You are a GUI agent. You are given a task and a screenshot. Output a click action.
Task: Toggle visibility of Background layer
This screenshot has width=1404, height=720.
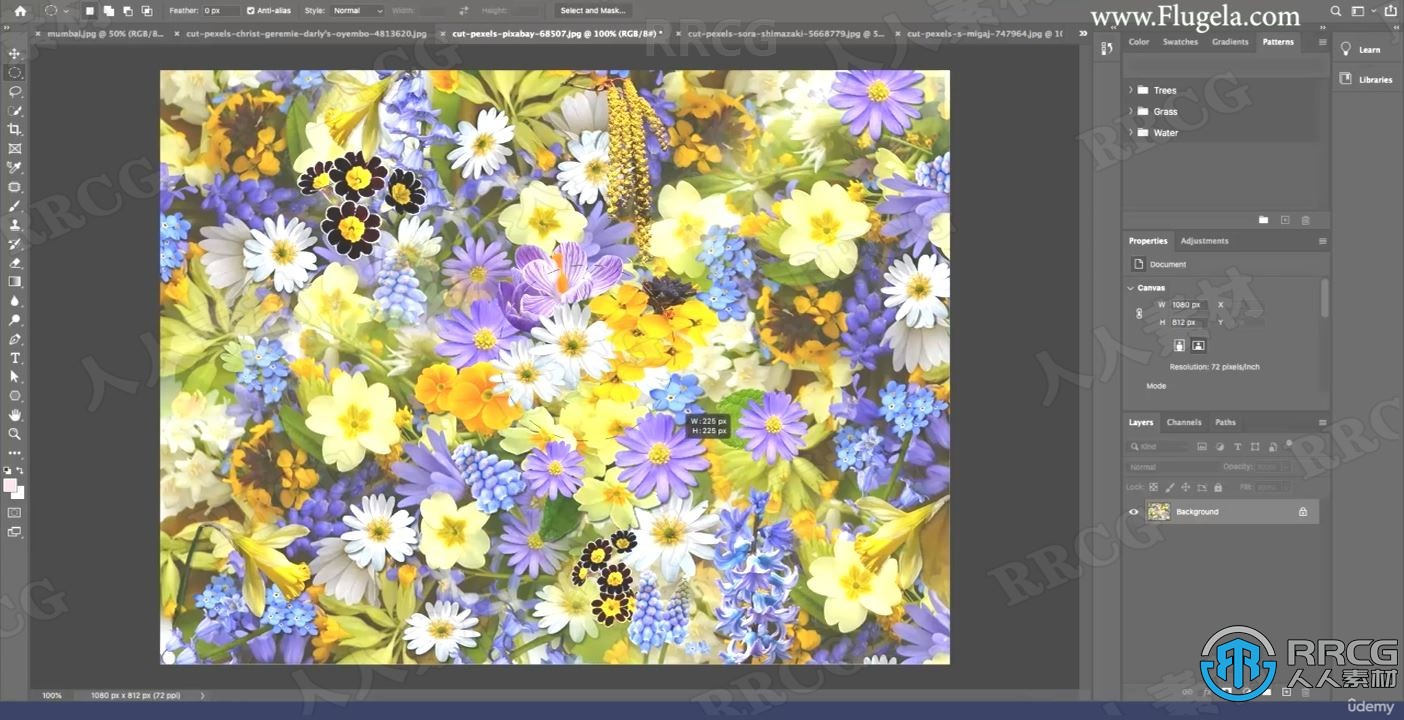[1133, 512]
